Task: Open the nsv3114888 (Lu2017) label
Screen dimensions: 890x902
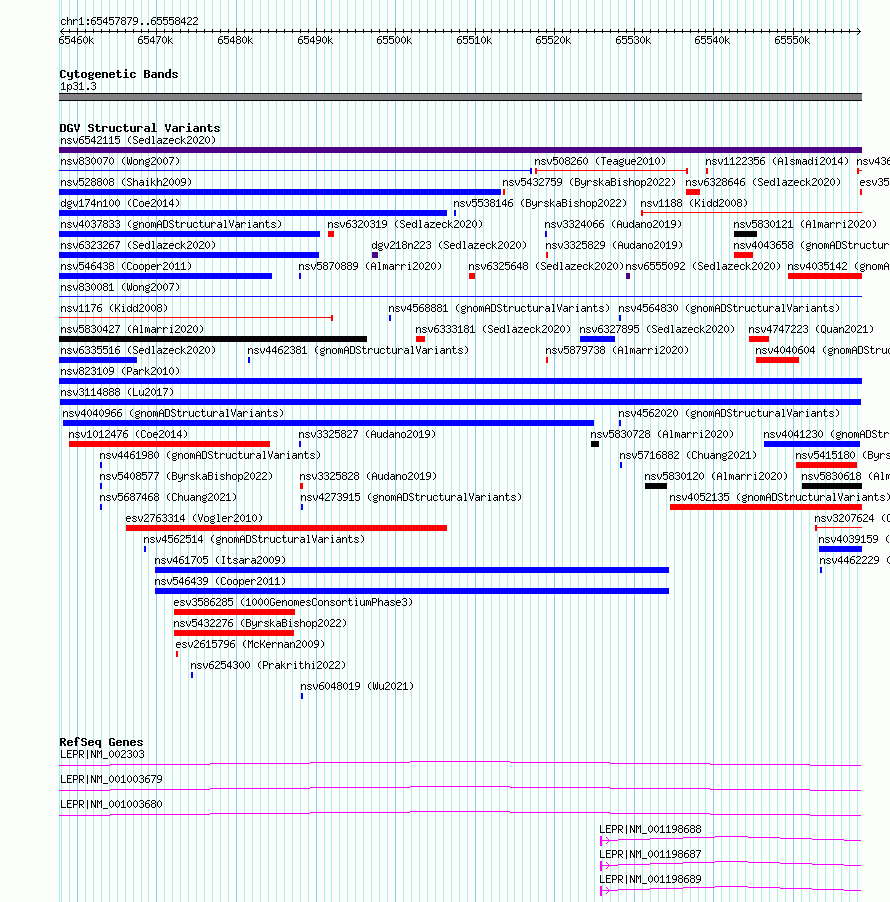Action: [117, 392]
